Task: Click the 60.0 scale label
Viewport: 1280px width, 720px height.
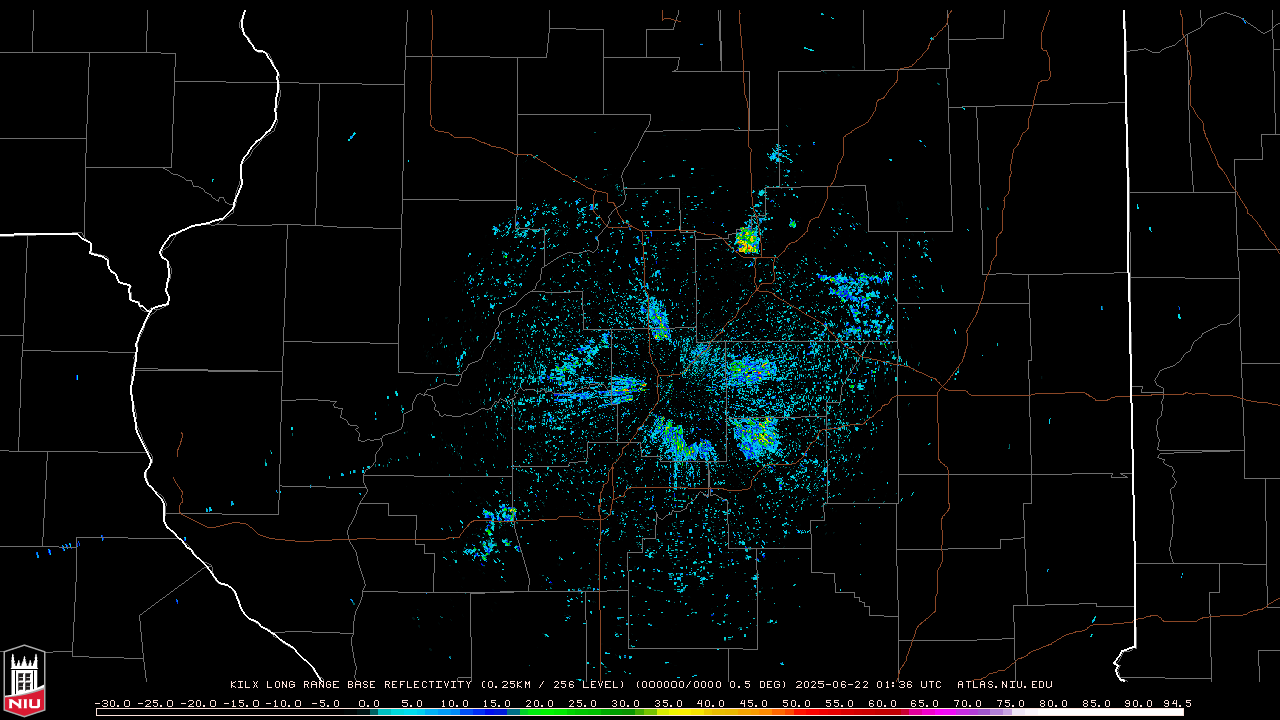Action: [x=885, y=703]
